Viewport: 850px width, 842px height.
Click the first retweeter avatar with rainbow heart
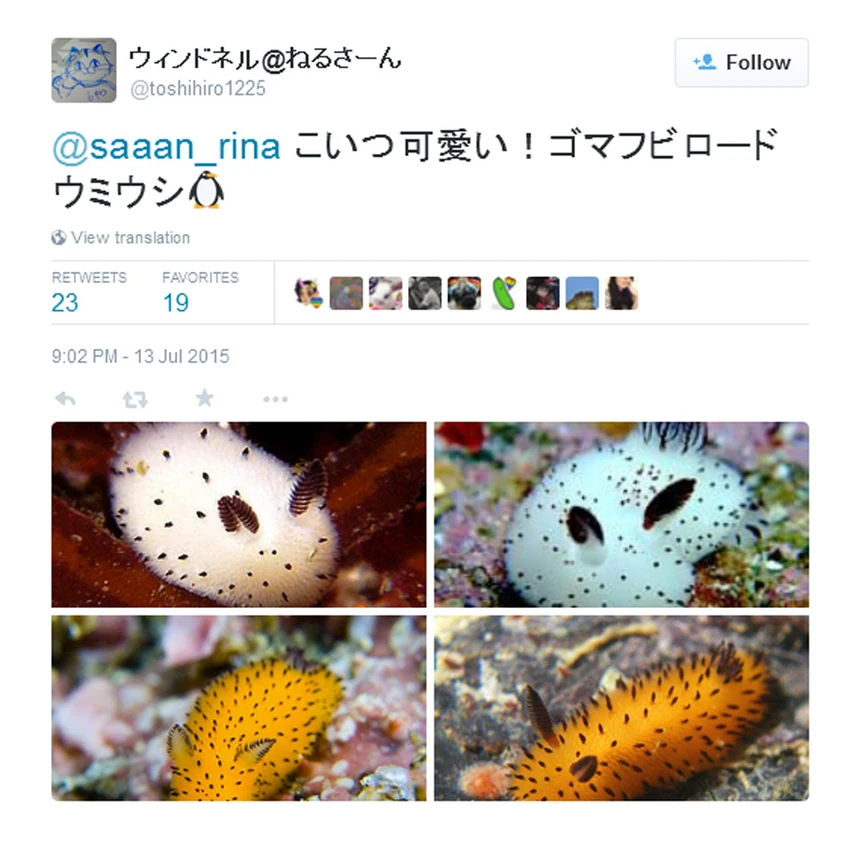(307, 293)
